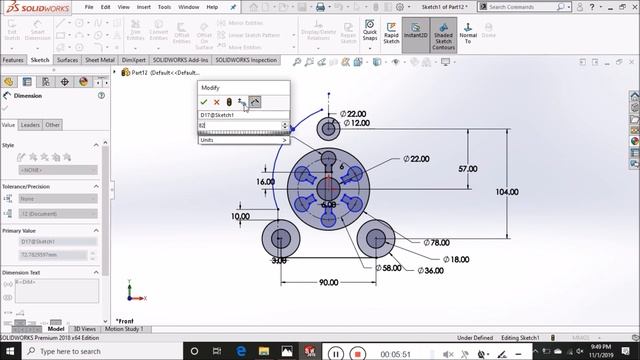Collapse the Primary Value section

pyautogui.click(x=96, y=231)
